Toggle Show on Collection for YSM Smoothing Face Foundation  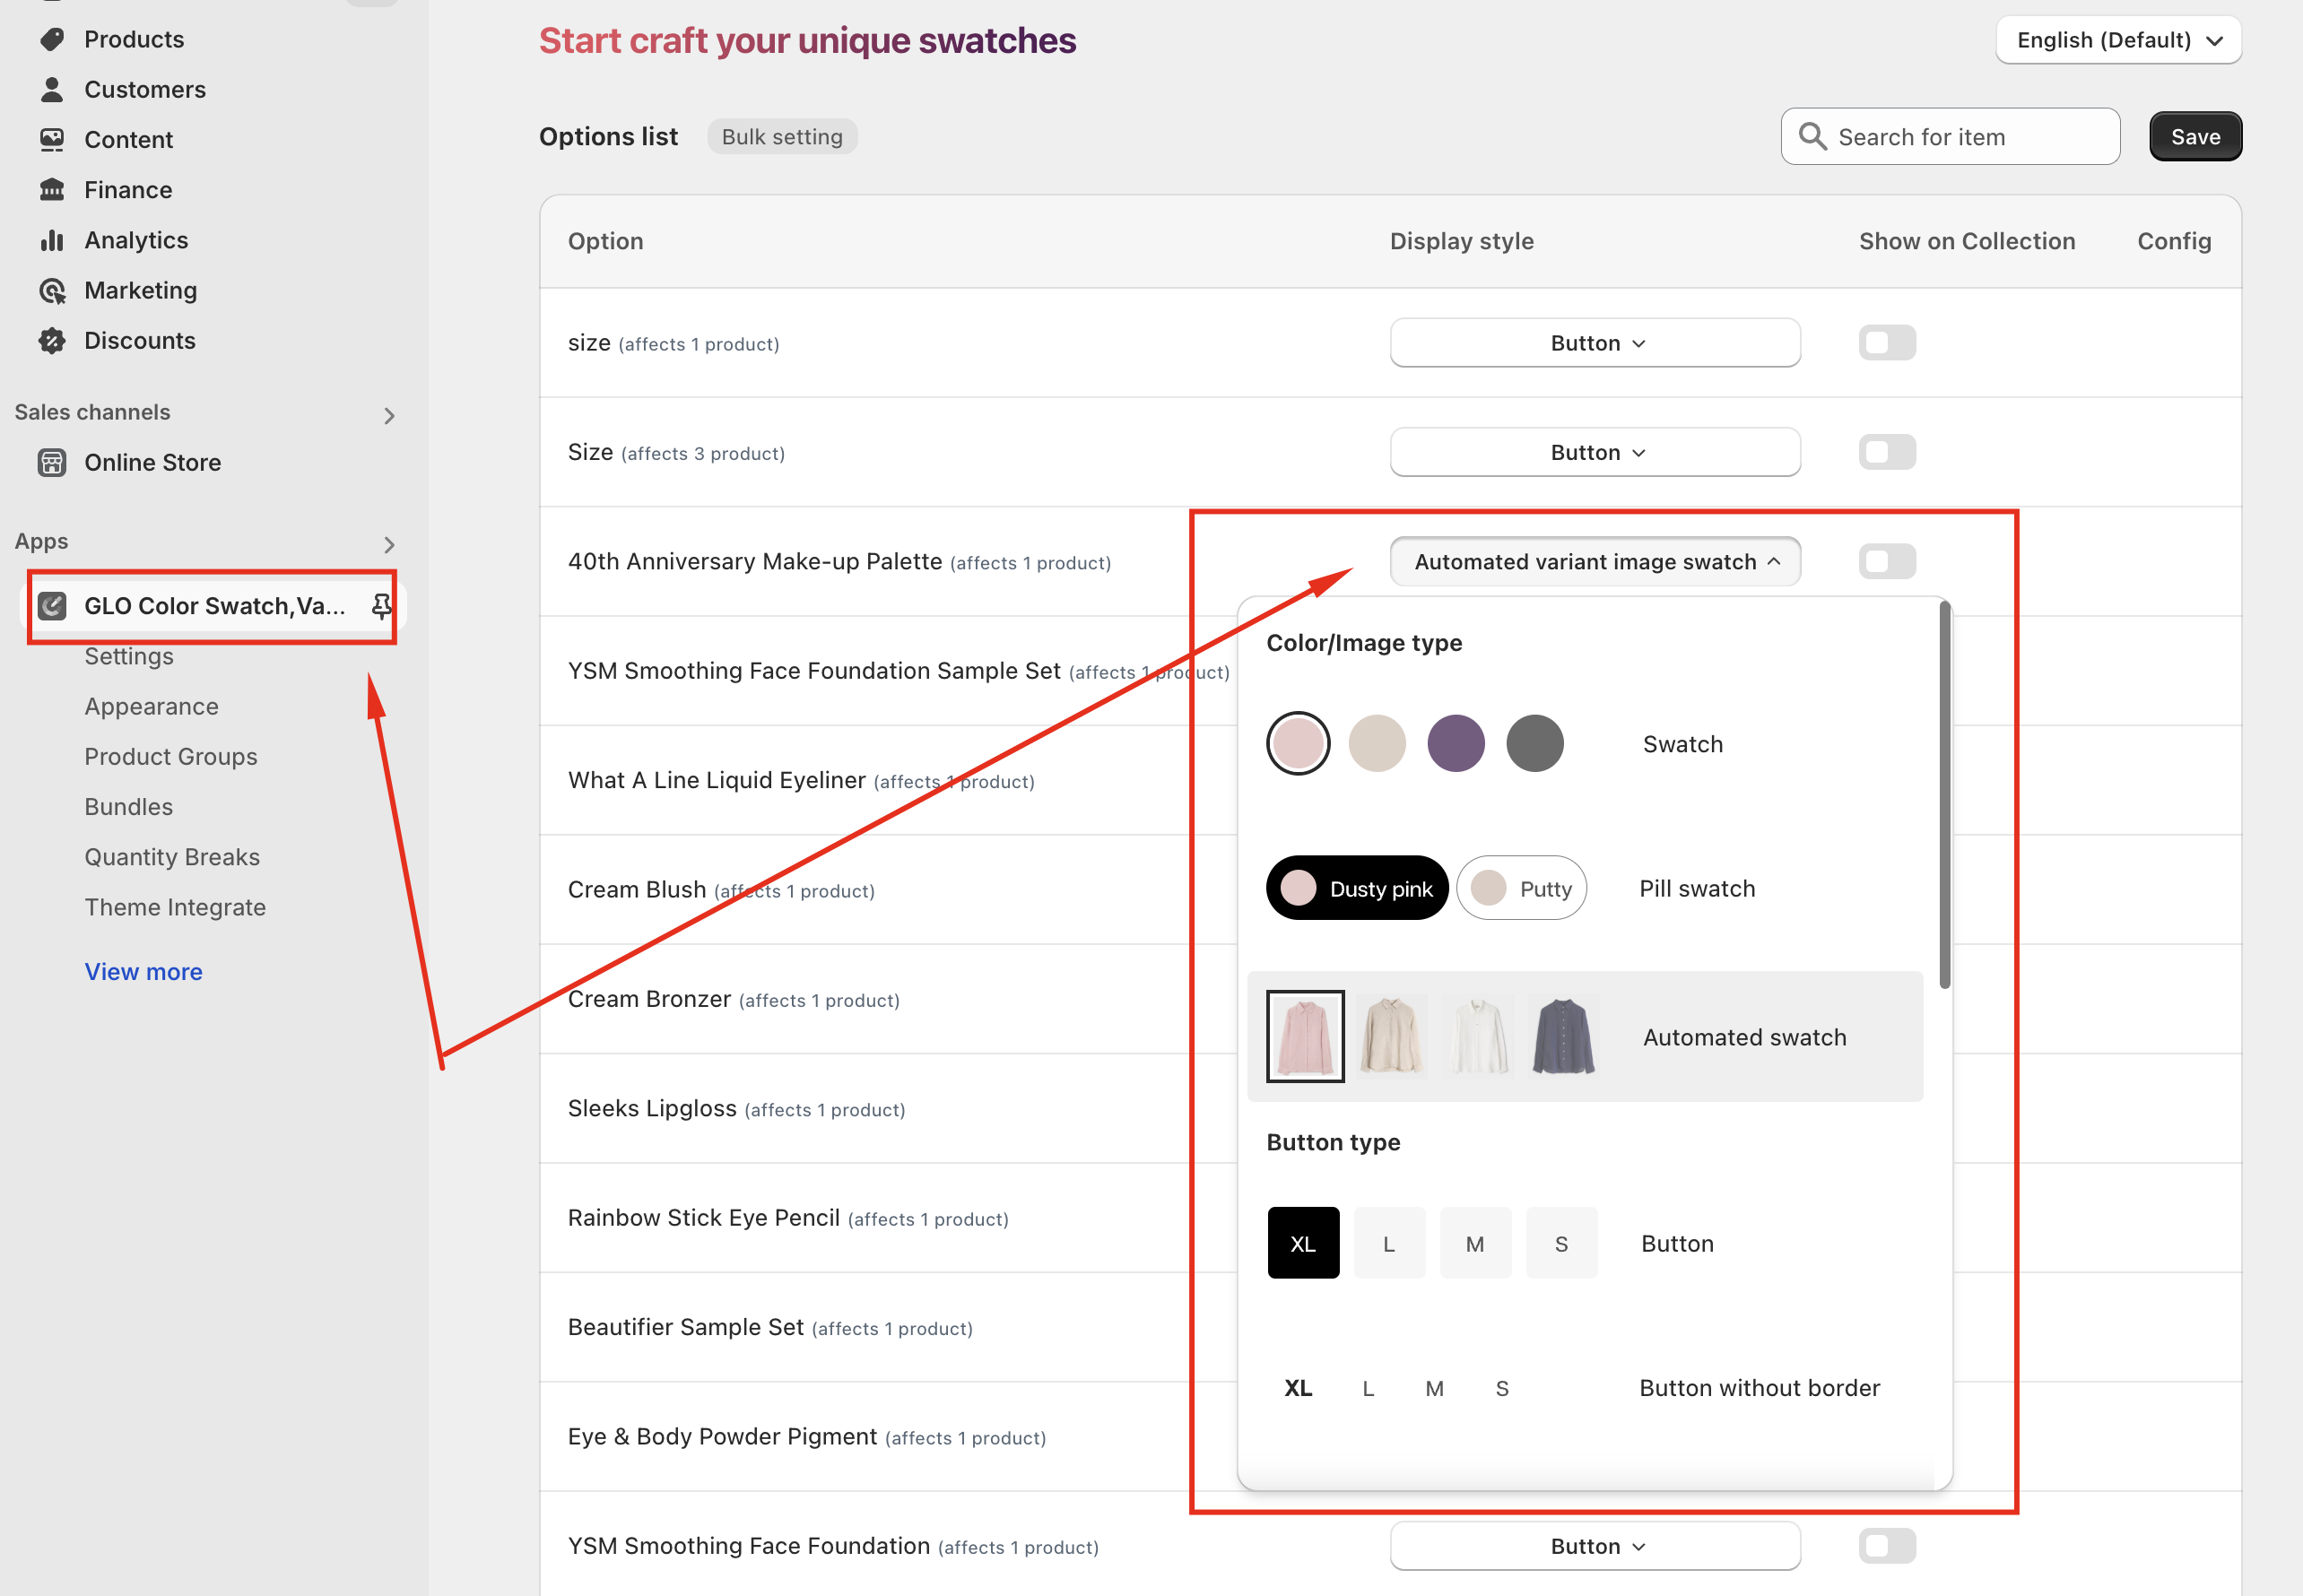(1886, 1546)
